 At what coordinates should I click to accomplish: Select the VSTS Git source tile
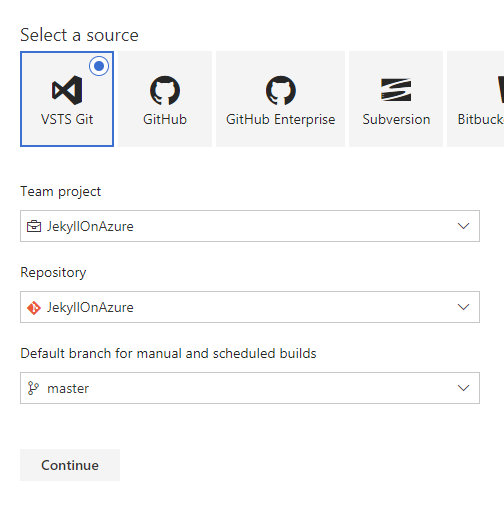67,99
